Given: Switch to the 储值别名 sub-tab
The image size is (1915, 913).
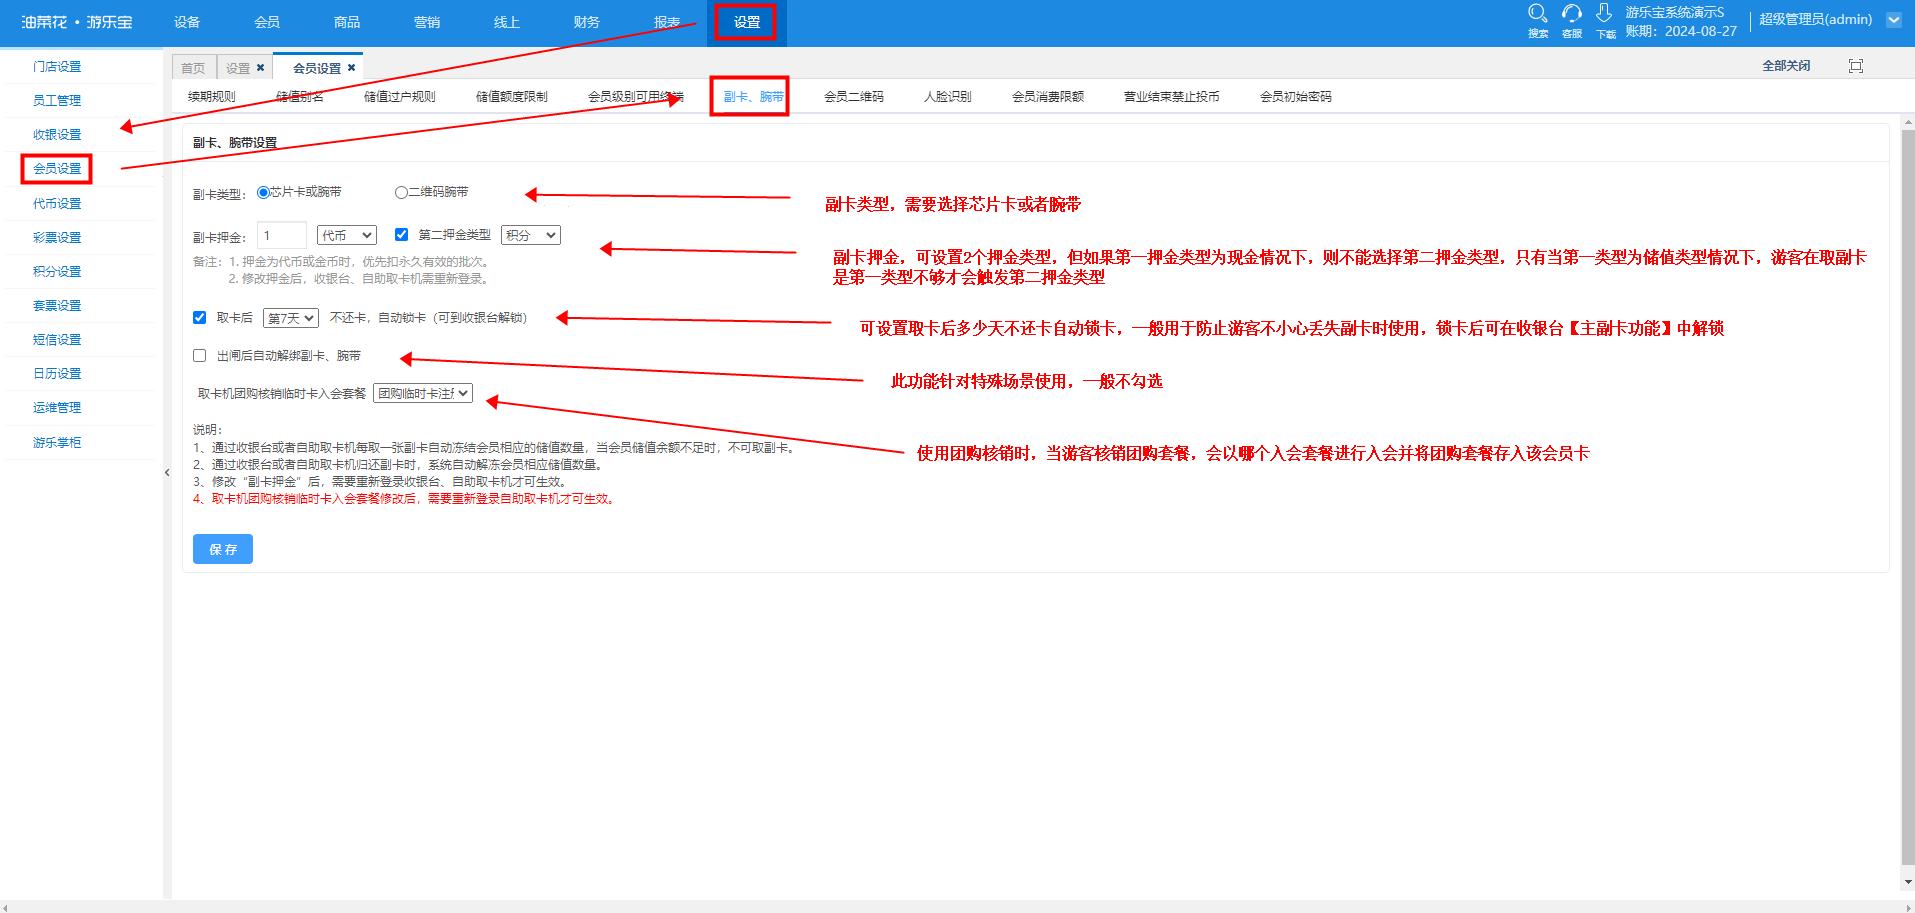Looking at the screenshot, I should (x=300, y=97).
